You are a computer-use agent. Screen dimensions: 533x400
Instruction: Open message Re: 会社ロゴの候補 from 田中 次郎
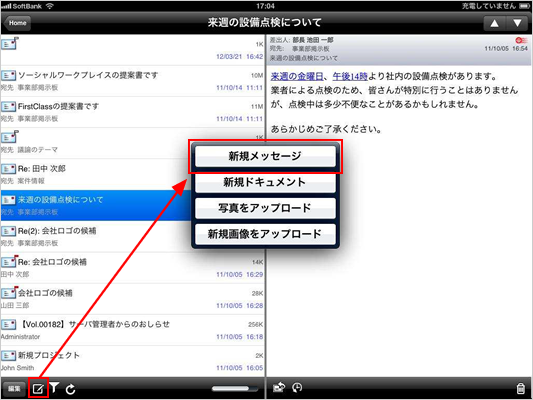coord(133,268)
